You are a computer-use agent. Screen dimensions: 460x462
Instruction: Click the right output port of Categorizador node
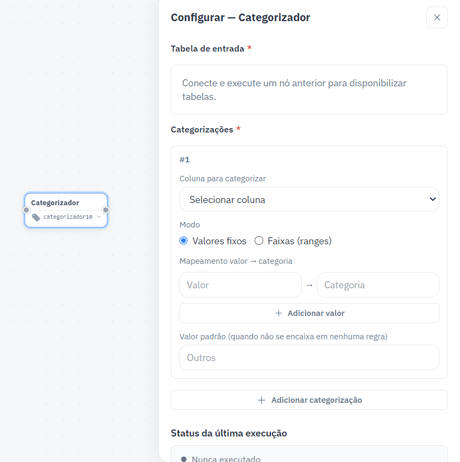(106, 210)
